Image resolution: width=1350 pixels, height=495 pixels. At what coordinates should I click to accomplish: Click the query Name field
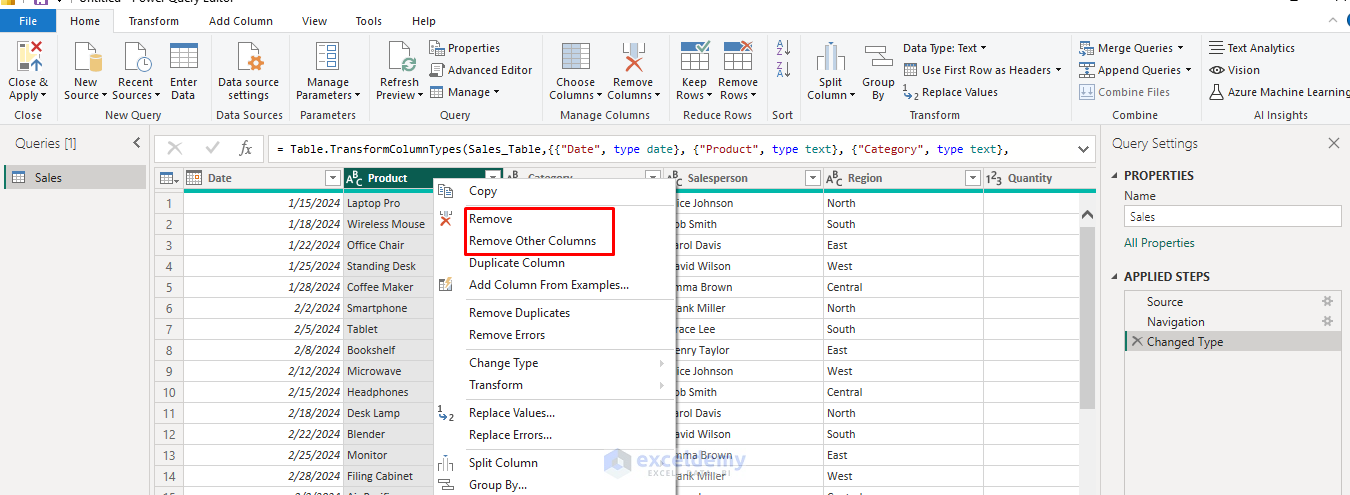click(1232, 216)
